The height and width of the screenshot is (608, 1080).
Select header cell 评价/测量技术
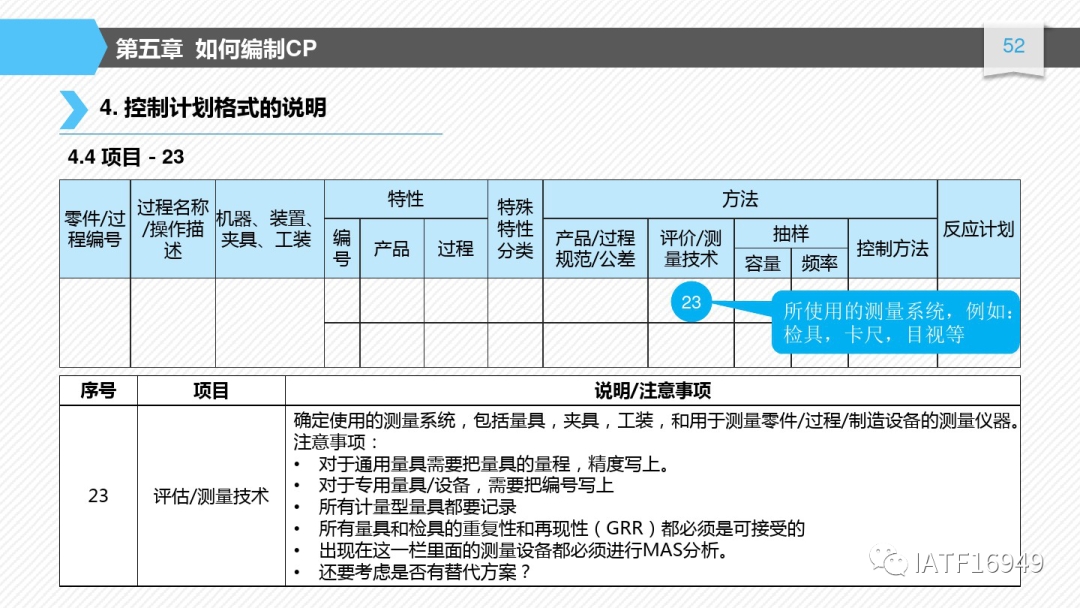point(691,249)
